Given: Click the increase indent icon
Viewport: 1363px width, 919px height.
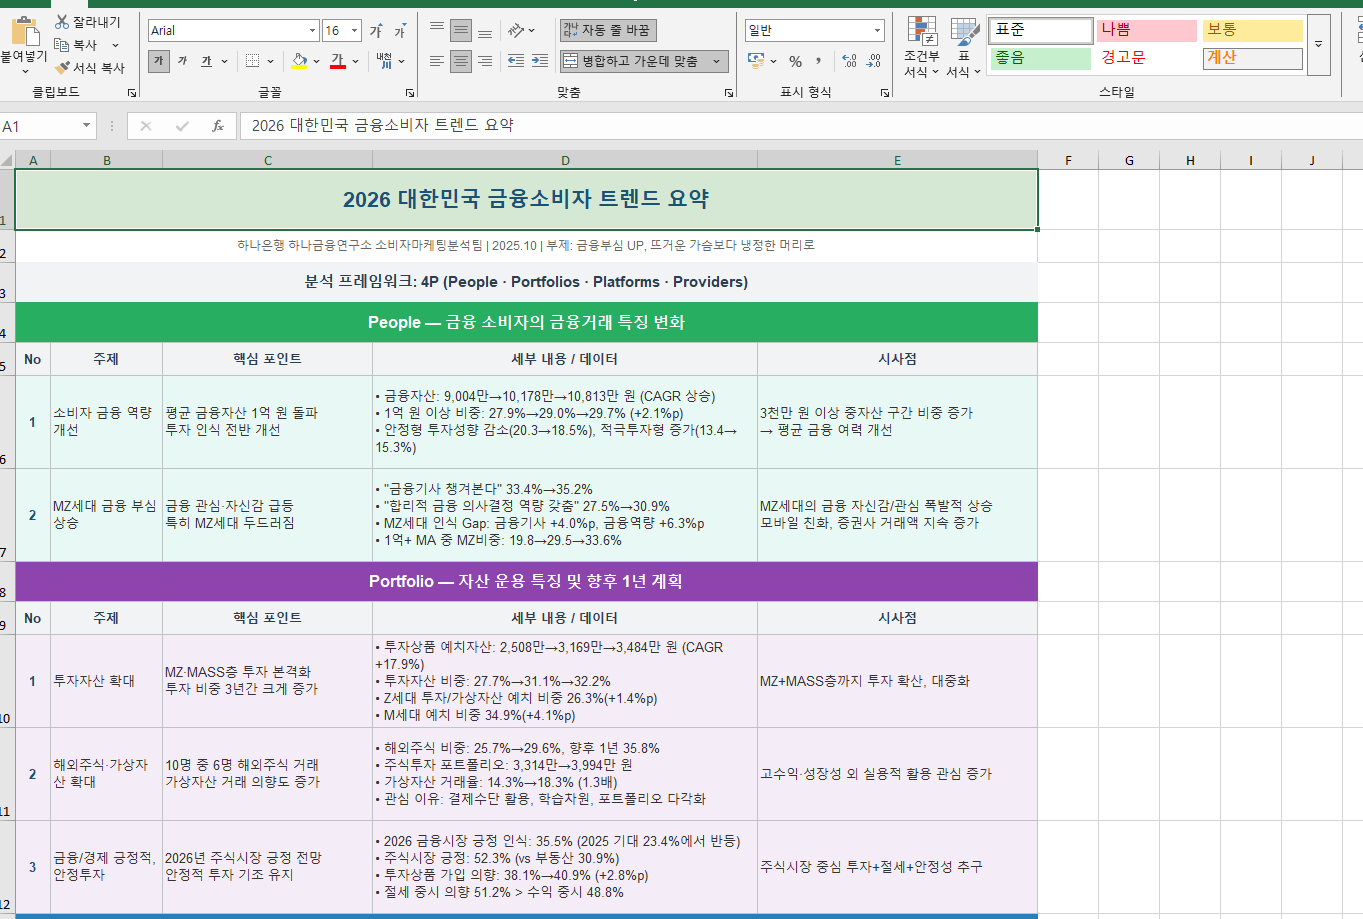Looking at the screenshot, I should tap(539, 62).
